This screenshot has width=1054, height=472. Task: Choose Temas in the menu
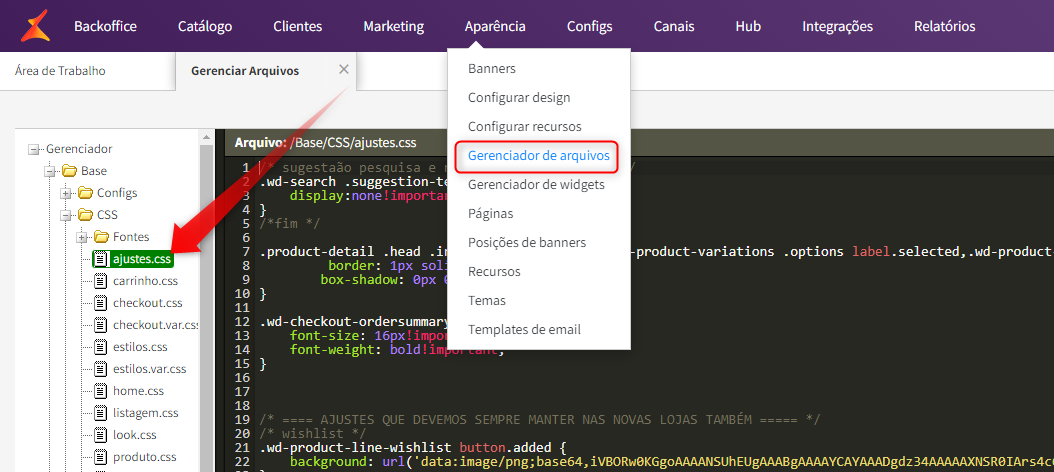[487, 301]
